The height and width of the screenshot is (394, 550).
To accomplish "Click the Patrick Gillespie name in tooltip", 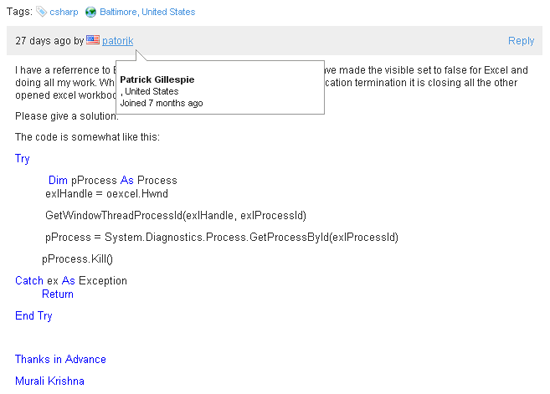I will point(157,80).
